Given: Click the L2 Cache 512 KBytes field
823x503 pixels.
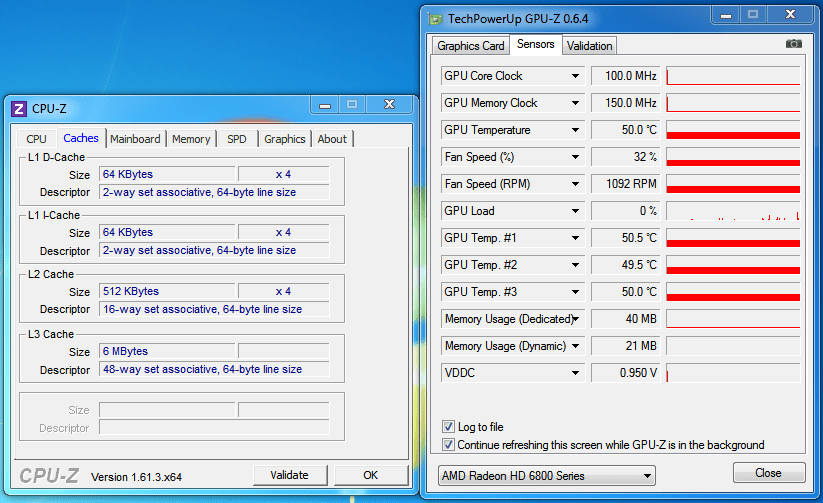Looking at the screenshot, I should pyautogui.click(x=167, y=291).
